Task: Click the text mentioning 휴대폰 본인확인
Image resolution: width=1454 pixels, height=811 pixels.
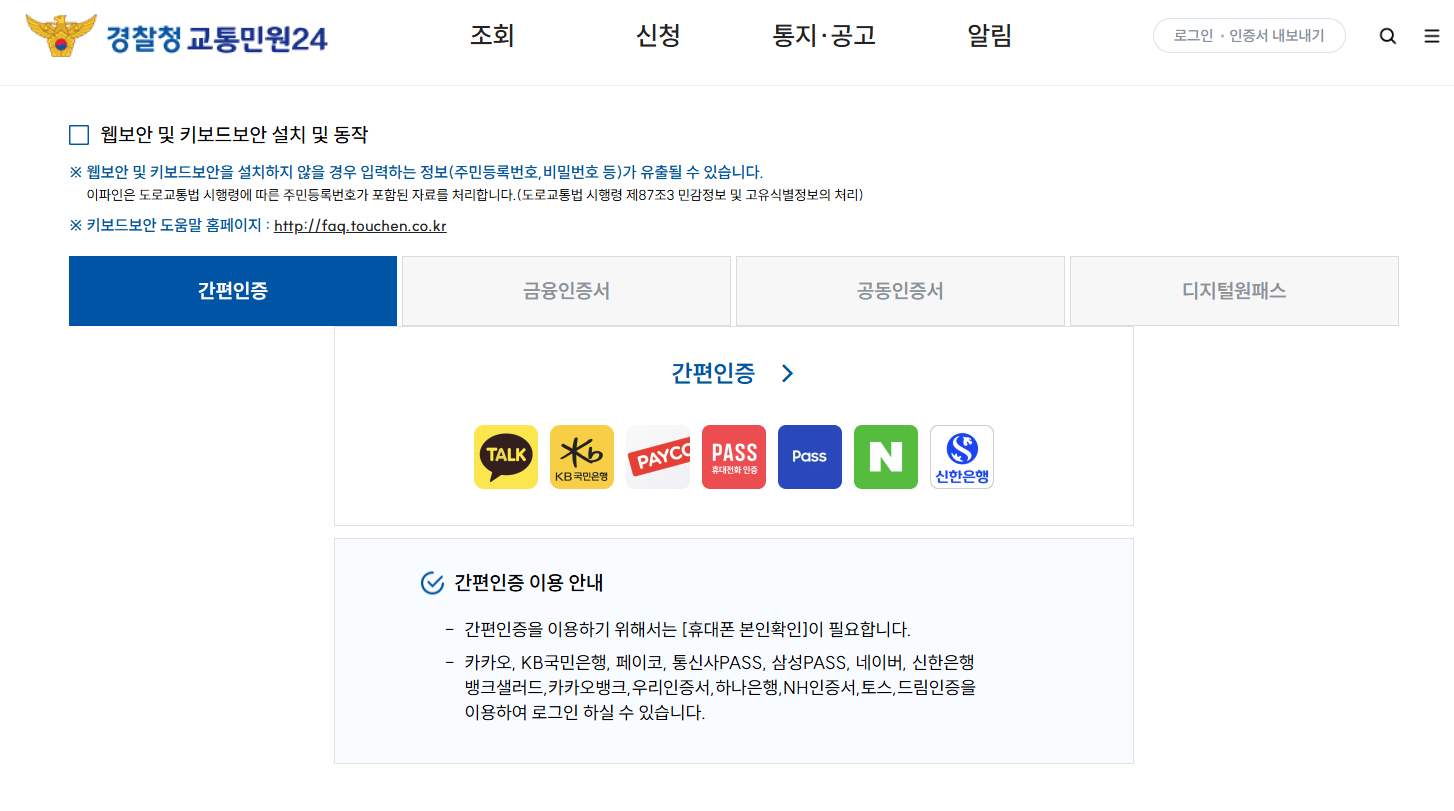Action: 687,630
